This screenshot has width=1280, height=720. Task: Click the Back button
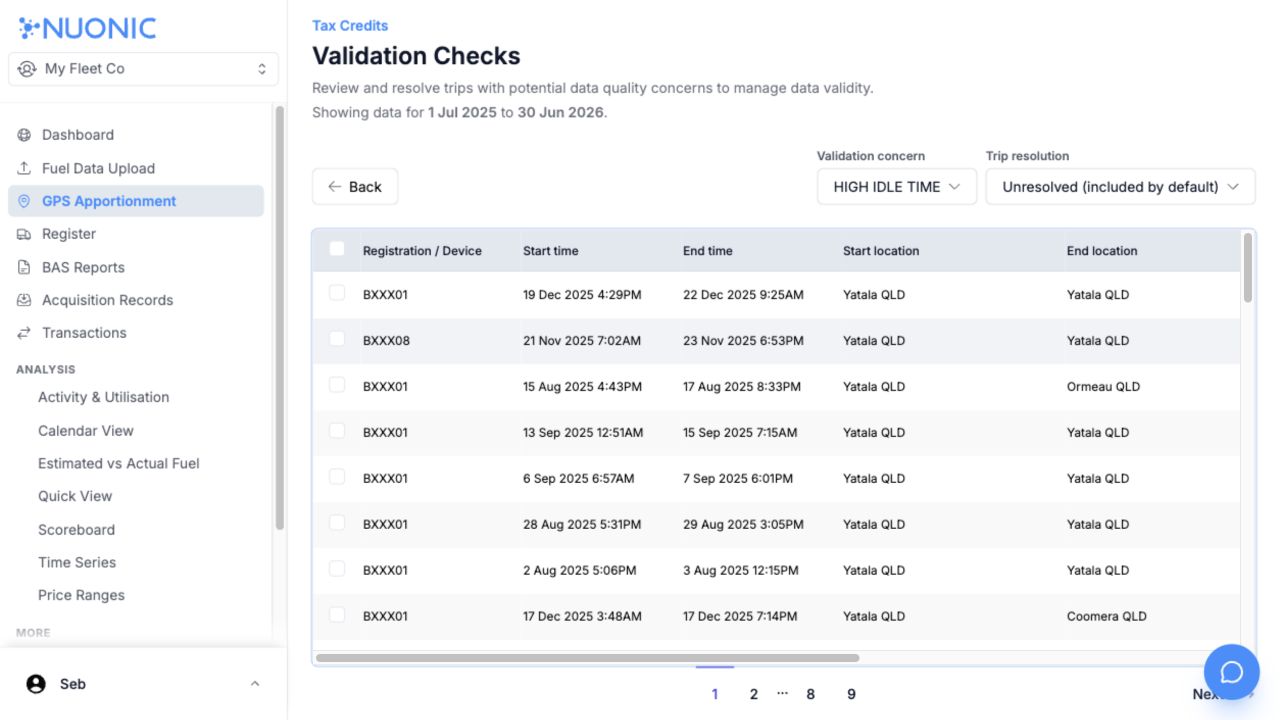click(355, 187)
